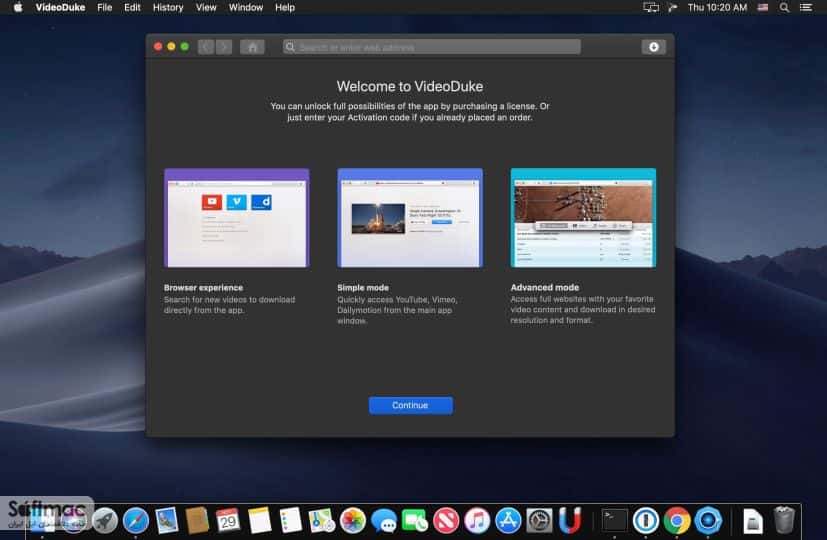Open Magnet red horseshoe icon in Dock
Screen dimensions: 827x540
(x=570, y=520)
